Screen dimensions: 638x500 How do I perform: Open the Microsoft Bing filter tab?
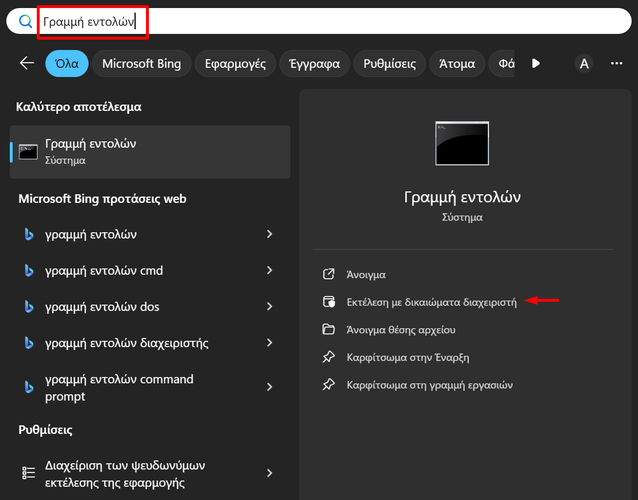(x=142, y=63)
